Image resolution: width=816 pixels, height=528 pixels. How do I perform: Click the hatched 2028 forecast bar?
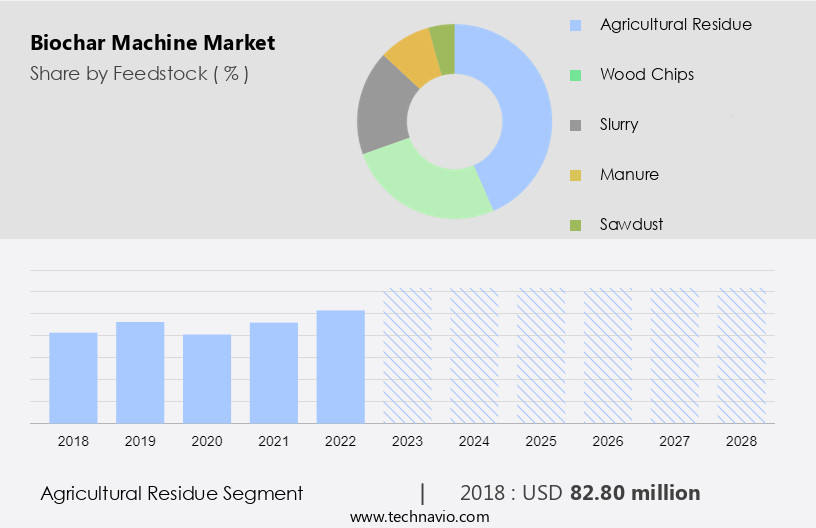pyautogui.click(x=742, y=356)
